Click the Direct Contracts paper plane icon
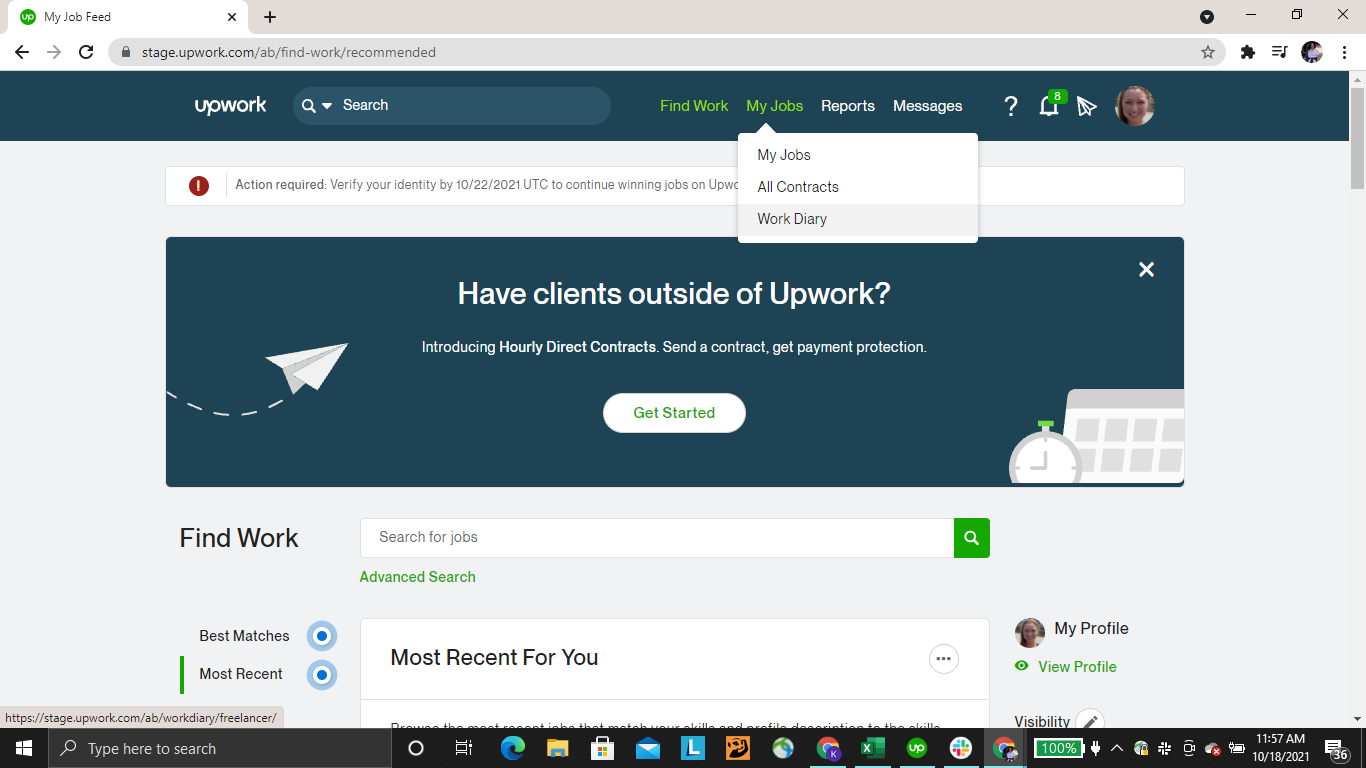Screen dimensions: 1366x768 [1087, 106]
